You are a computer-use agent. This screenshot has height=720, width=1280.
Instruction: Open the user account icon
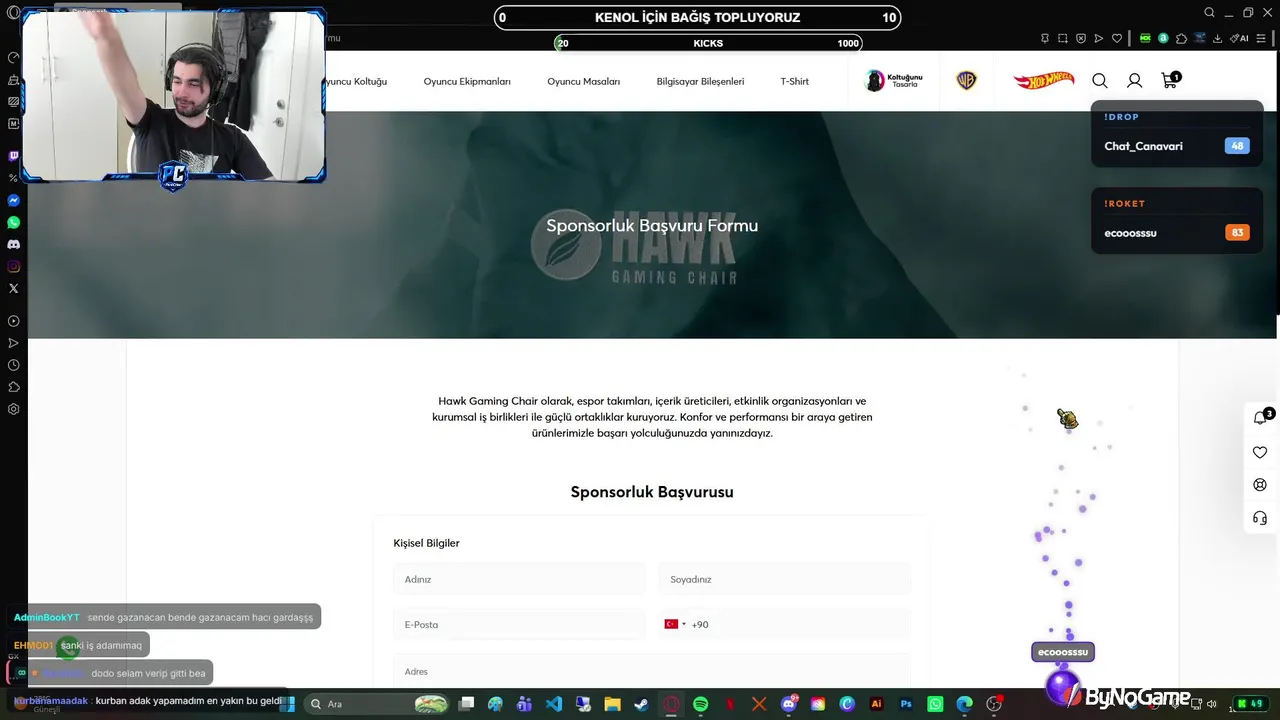[1135, 81]
